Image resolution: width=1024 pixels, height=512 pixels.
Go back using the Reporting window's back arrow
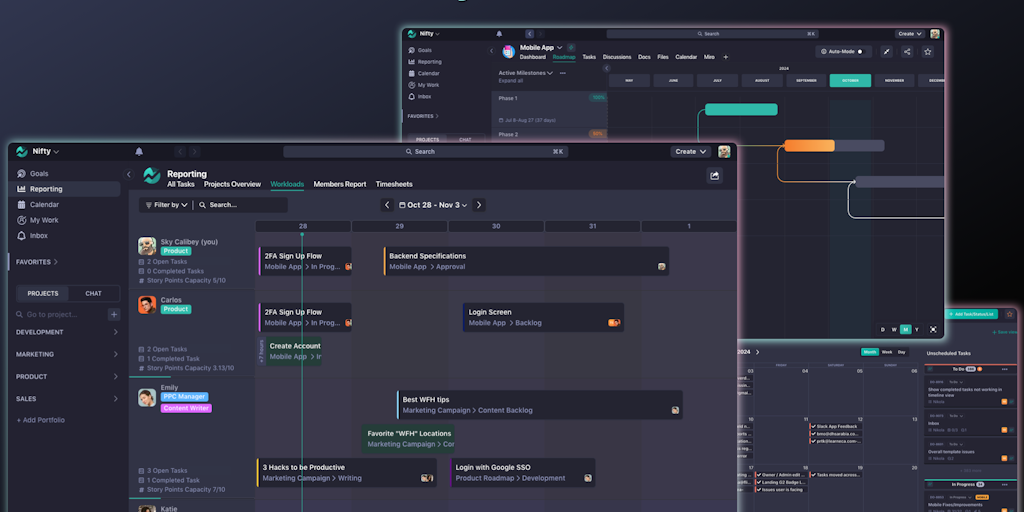pyautogui.click(x=181, y=152)
